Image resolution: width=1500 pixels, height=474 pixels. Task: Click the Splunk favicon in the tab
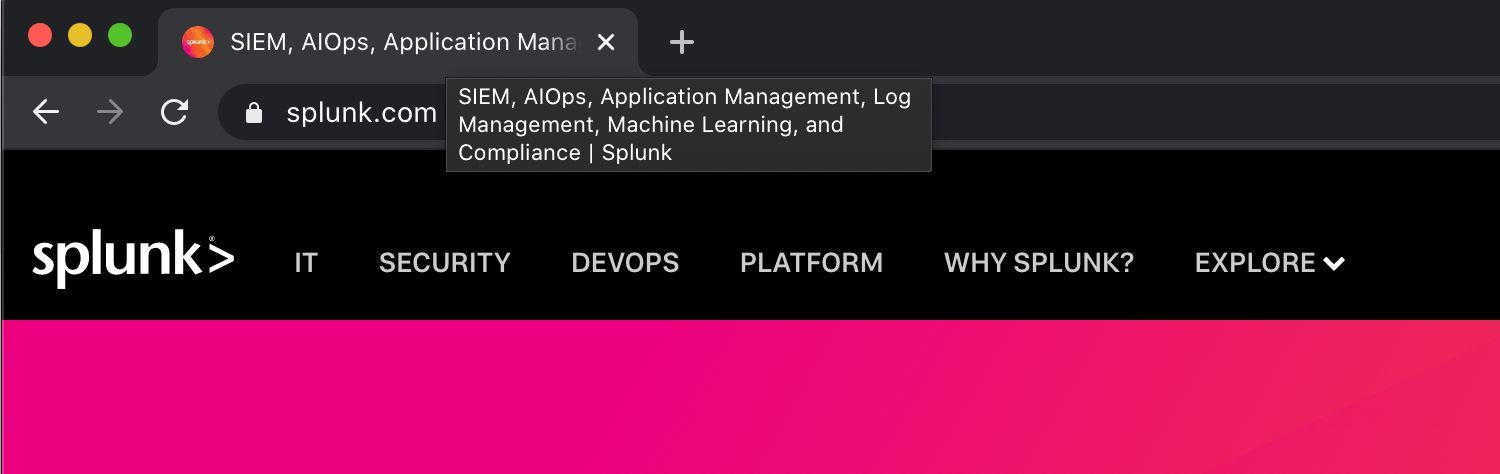tap(198, 42)
